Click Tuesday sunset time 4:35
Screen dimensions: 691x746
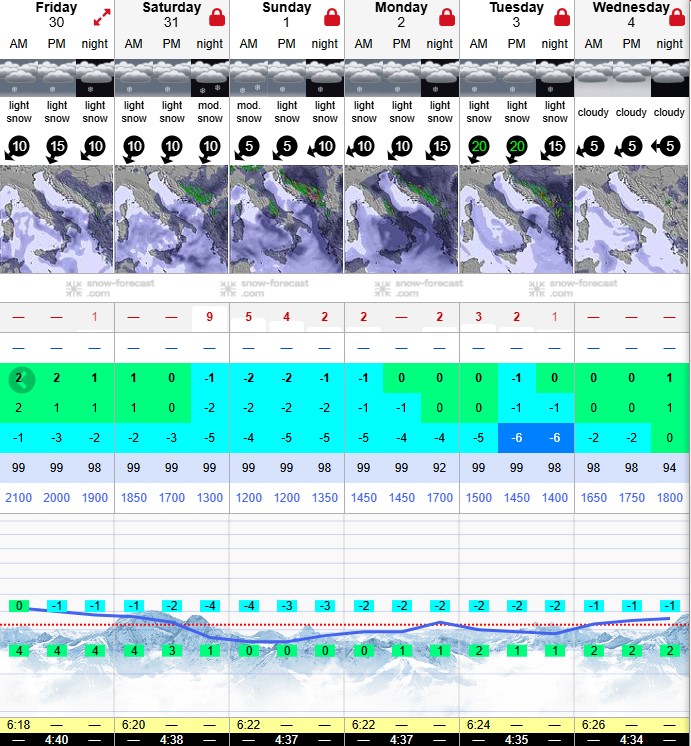[x=516, y=740]
